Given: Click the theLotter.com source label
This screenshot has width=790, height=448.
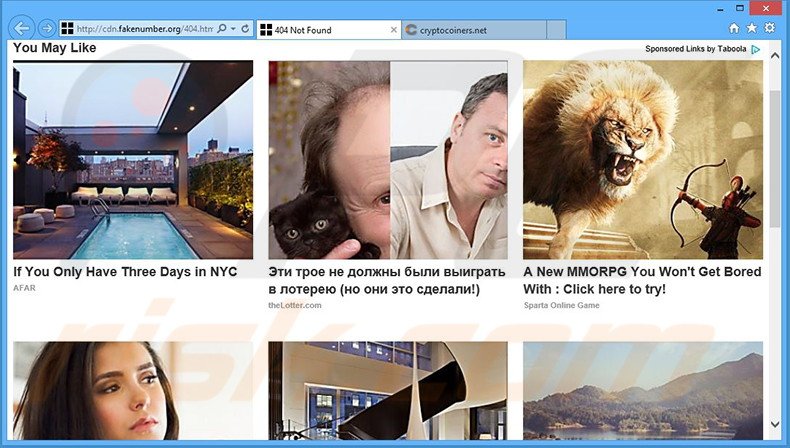Looking at the screenshot, I should (295, 305).
